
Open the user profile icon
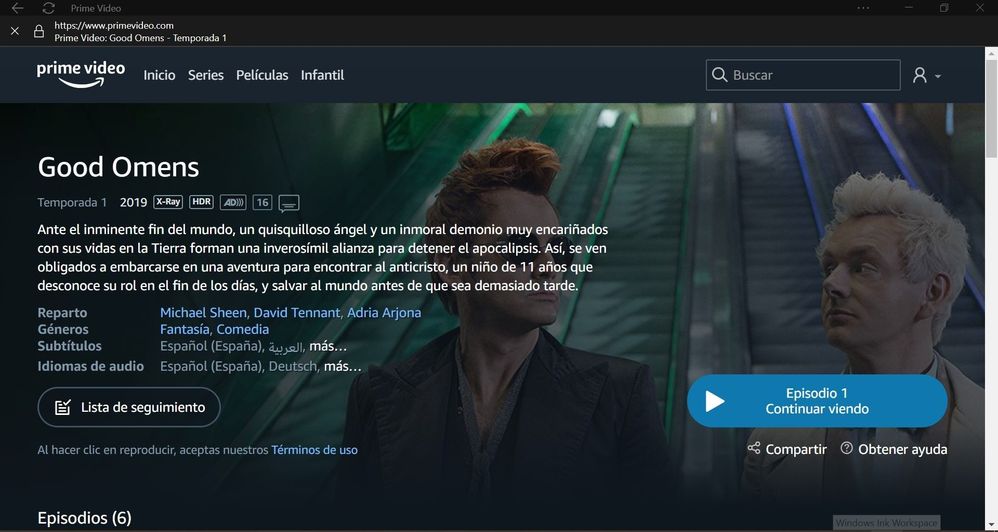920,75
